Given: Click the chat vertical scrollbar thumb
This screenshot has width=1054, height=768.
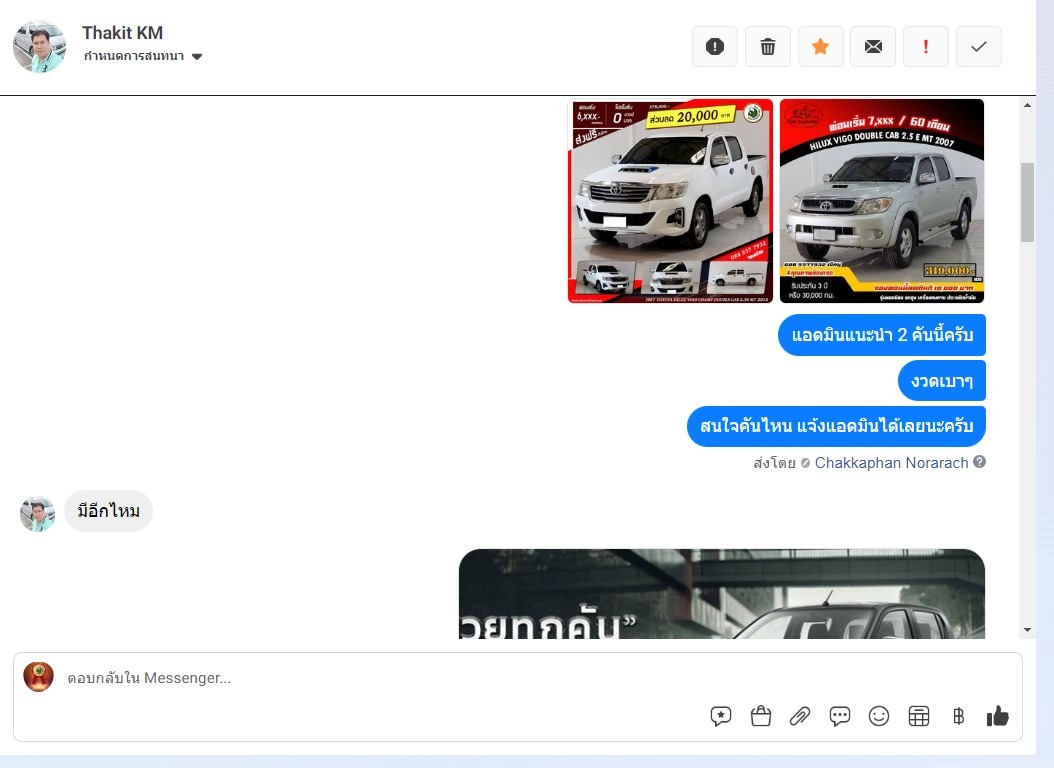Looking at the screenshot, I should 1027,202.
